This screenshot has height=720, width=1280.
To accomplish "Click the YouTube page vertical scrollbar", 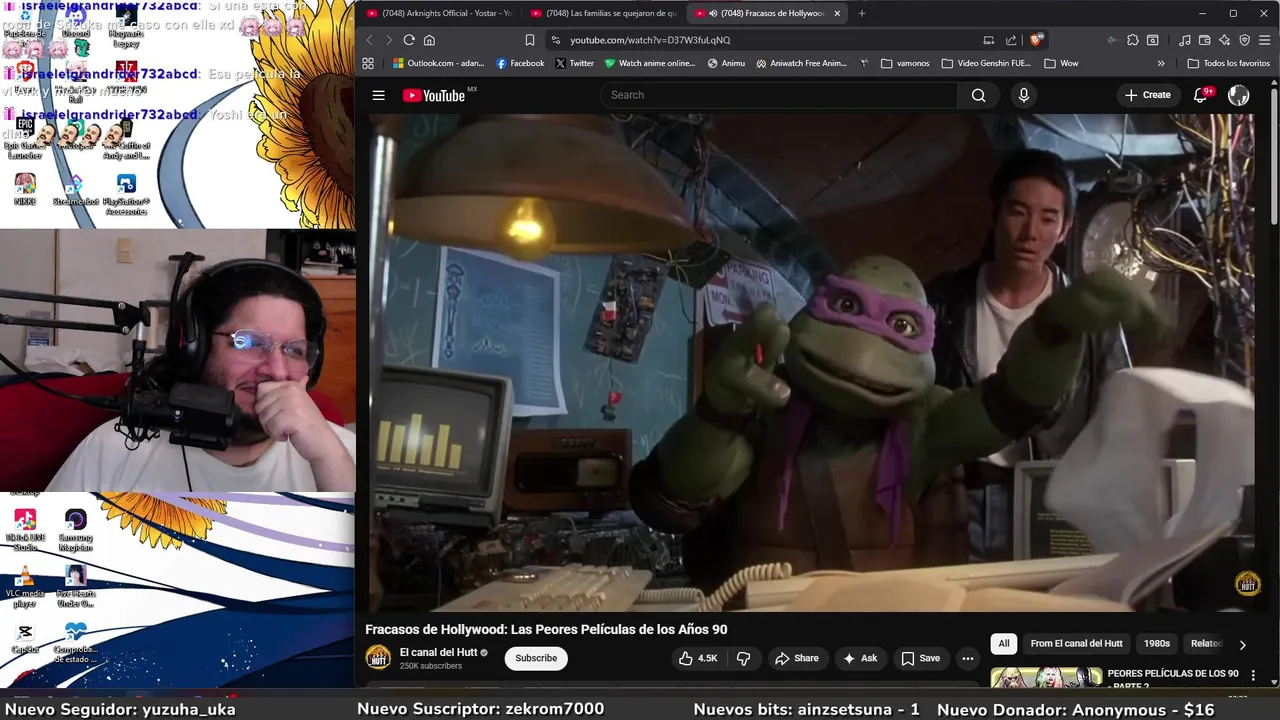I will pyautogui.click(x=1274, y=155).
